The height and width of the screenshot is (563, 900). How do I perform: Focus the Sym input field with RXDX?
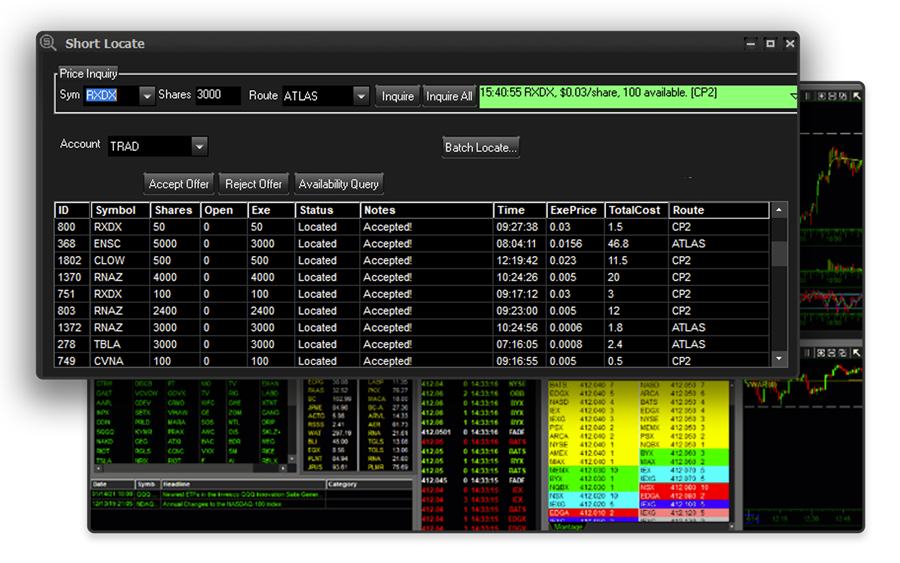112,95
